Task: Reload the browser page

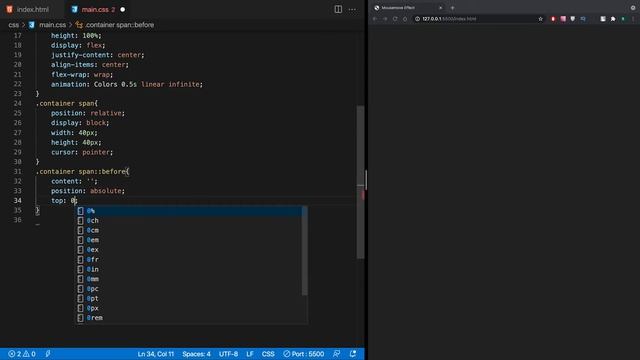Action: (x=395, y=19)
